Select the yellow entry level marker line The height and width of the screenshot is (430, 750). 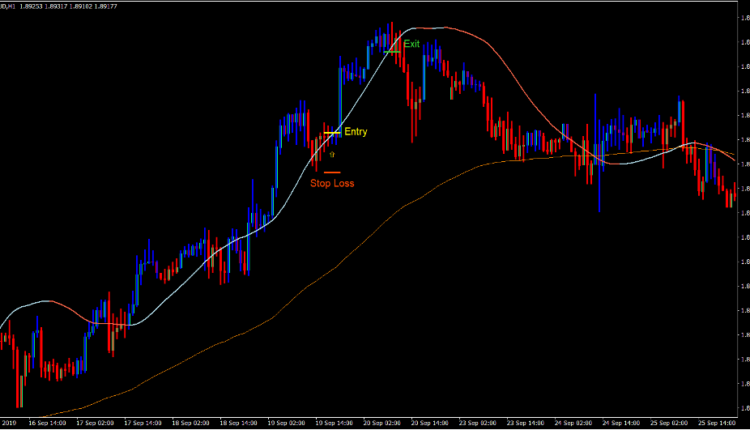[x=332, y=132]
